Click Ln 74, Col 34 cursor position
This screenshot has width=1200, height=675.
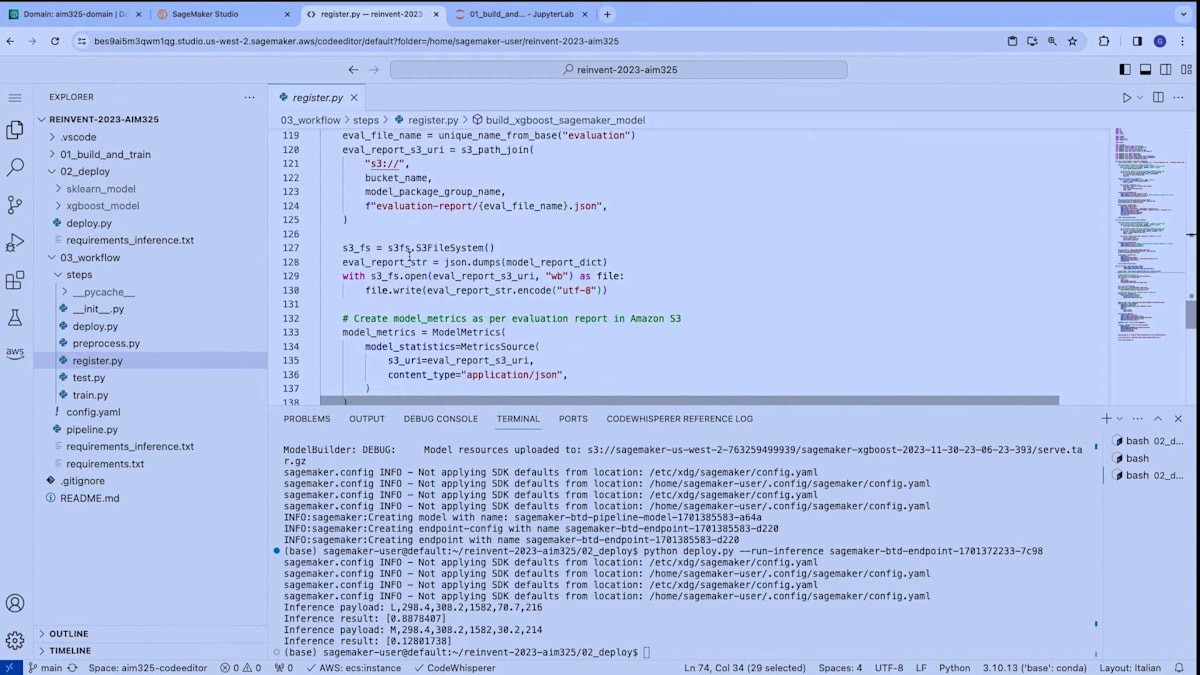coord(745,667)
